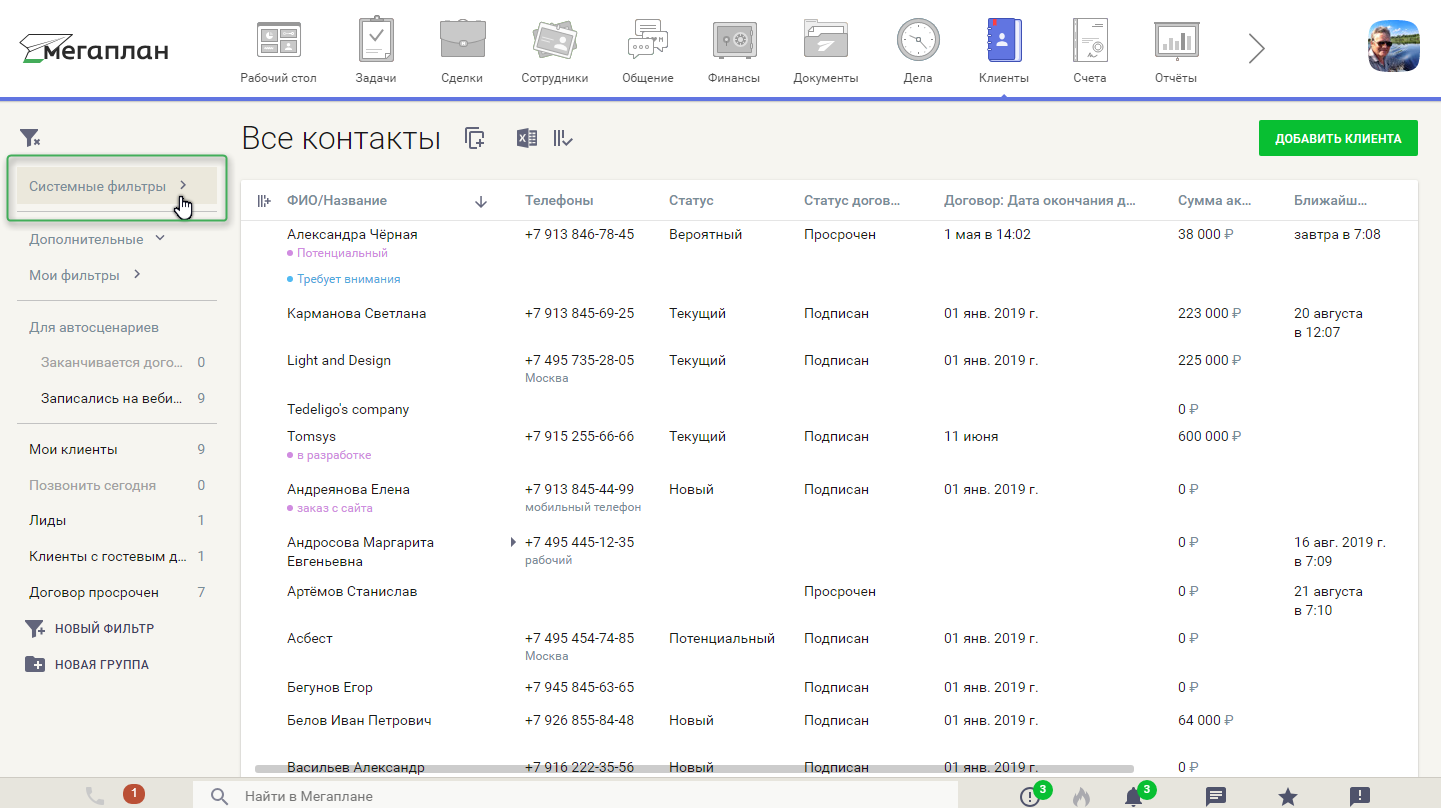Viewport: 1441px width, 808px height.
Task: Open the chat messages icon in bottom bar
Action: tap(1216, 796)
